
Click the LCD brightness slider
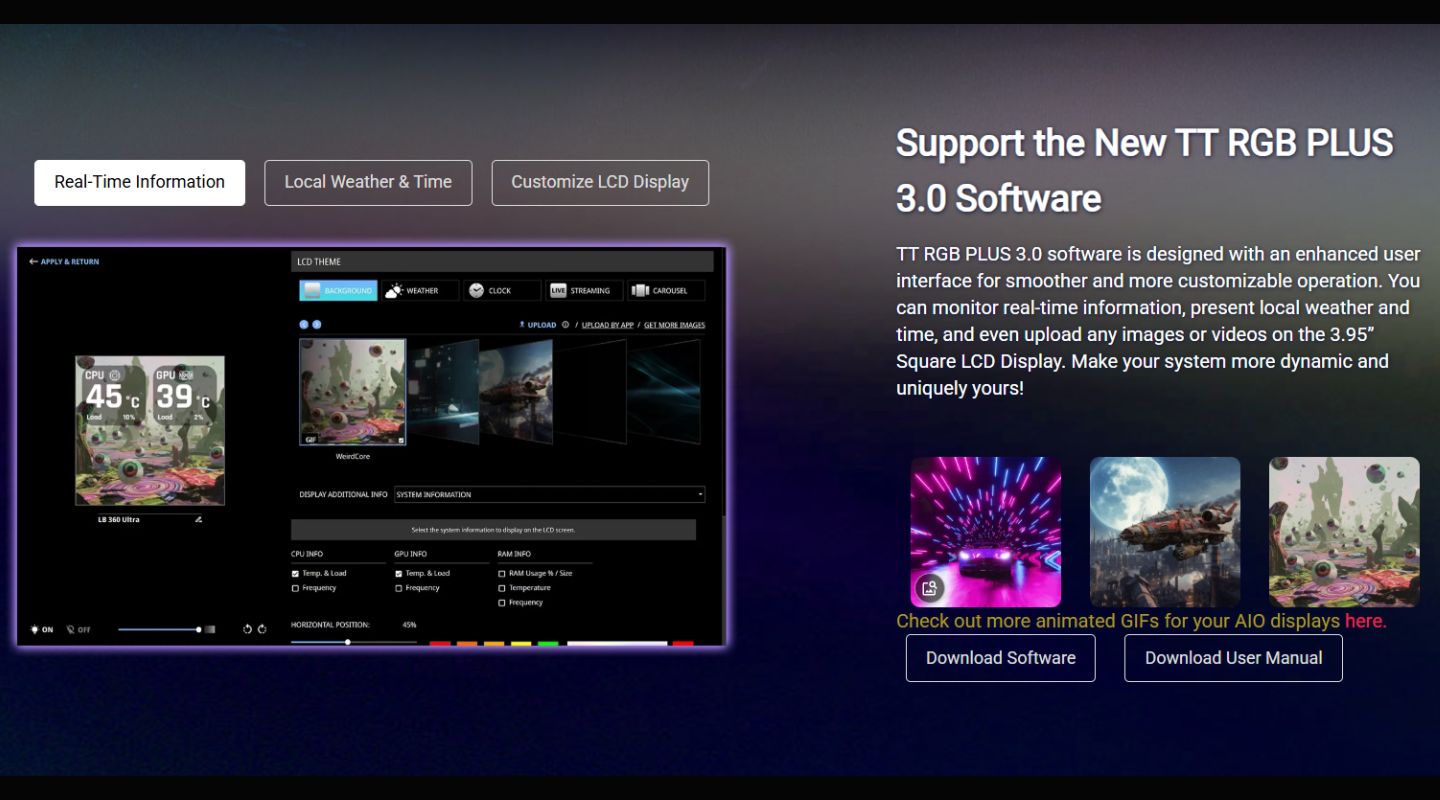[x=159, y=630]
